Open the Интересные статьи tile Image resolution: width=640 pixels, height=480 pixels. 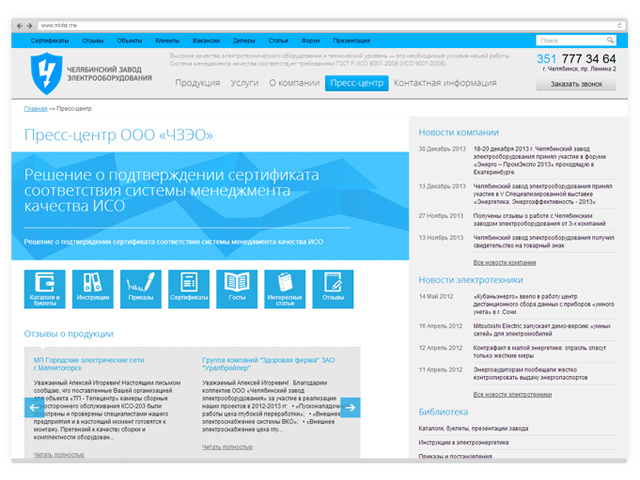(285, 289)
